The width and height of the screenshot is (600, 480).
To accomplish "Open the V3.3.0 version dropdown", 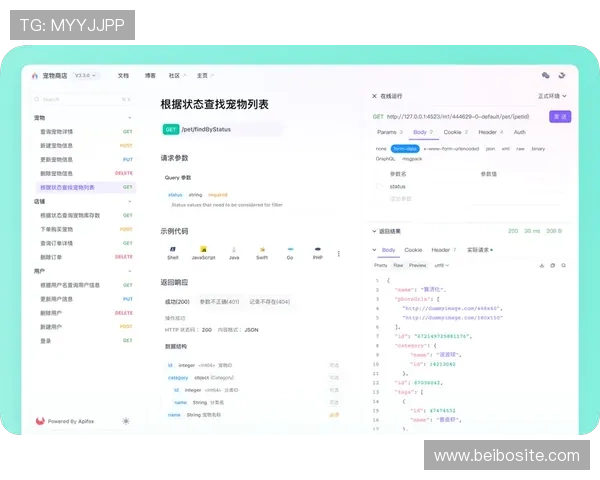I will (85, 75).
